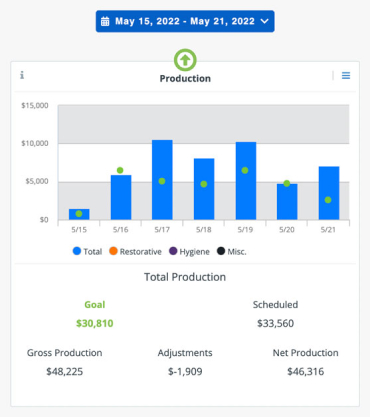Select the 5/20 blue bar
The width and height of the screenshot is (370, 417).
pyautogui.click(x=287, y=202)
